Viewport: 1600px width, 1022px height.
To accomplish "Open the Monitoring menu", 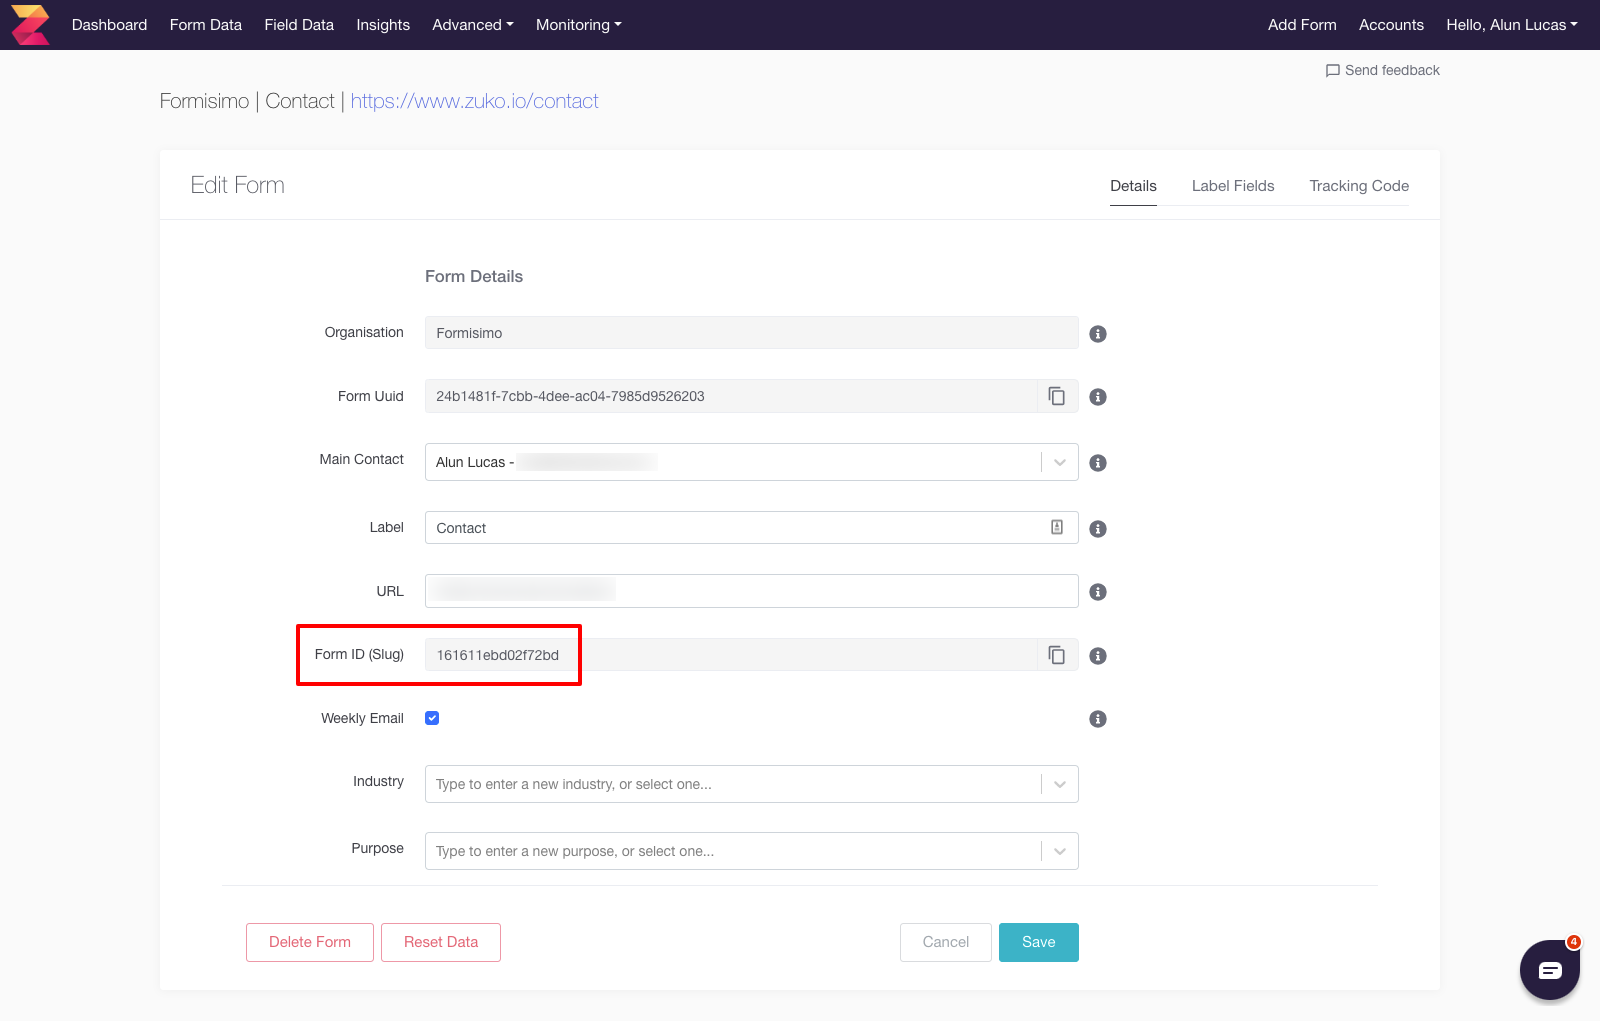I will [x=579, y=25].
